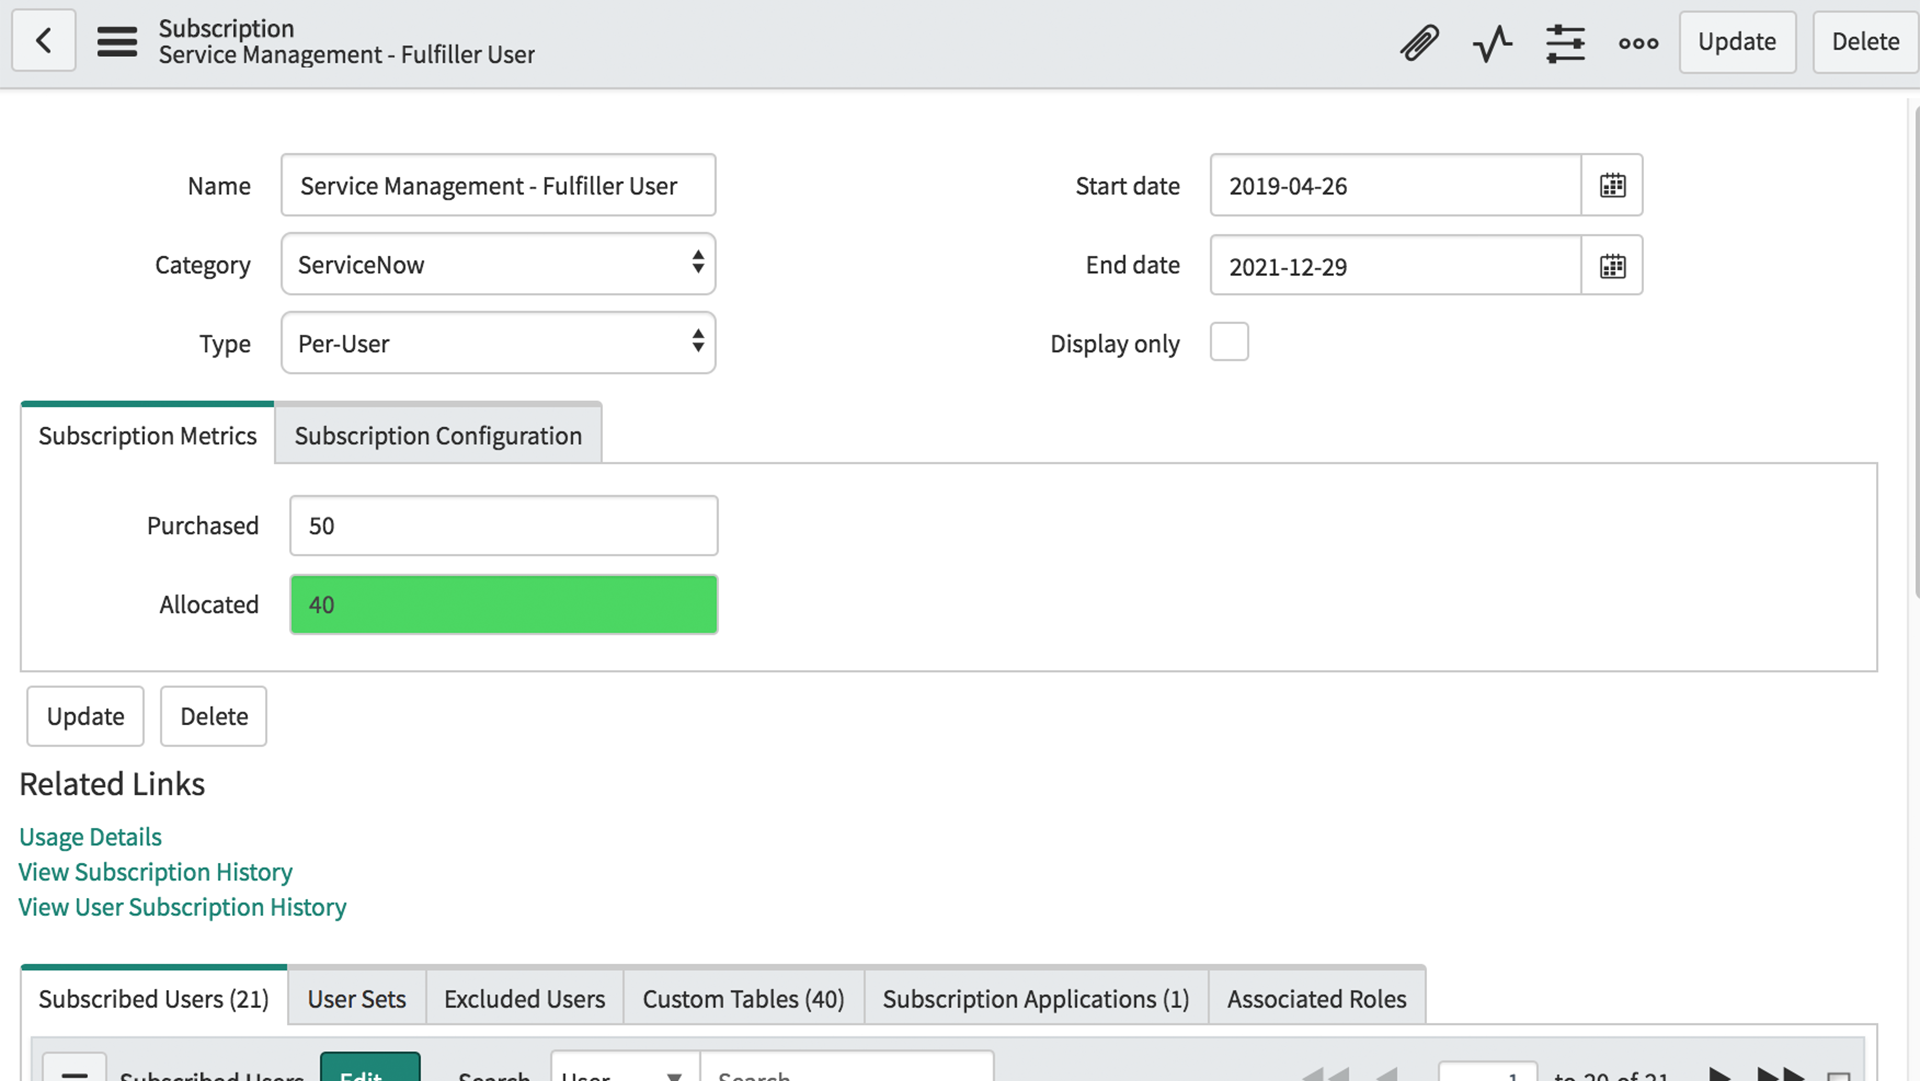Add an attachment using the paperclip icon
The image size is (1920, 1081).
pyautogui.click(x=1419, y=42)
